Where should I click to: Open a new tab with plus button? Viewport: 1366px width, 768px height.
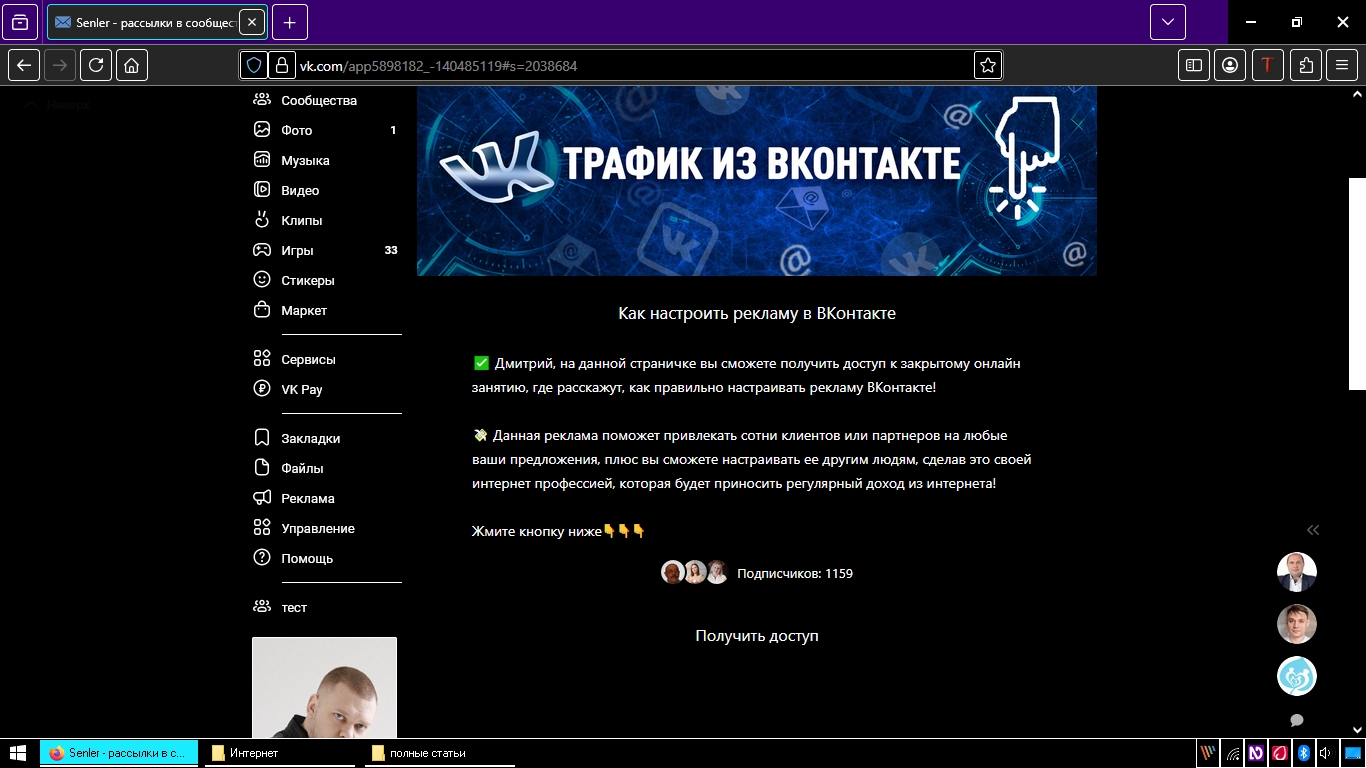point(290,22)
